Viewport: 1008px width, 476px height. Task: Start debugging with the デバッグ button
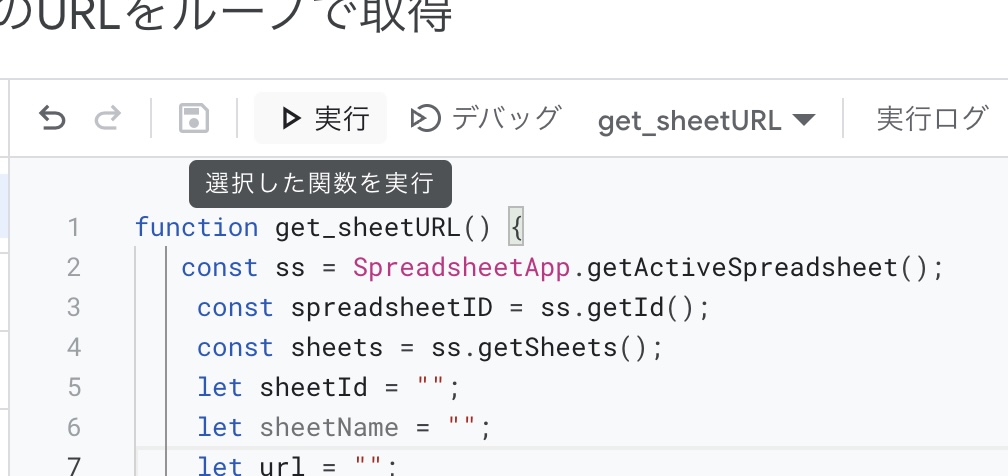click(485, 120)
